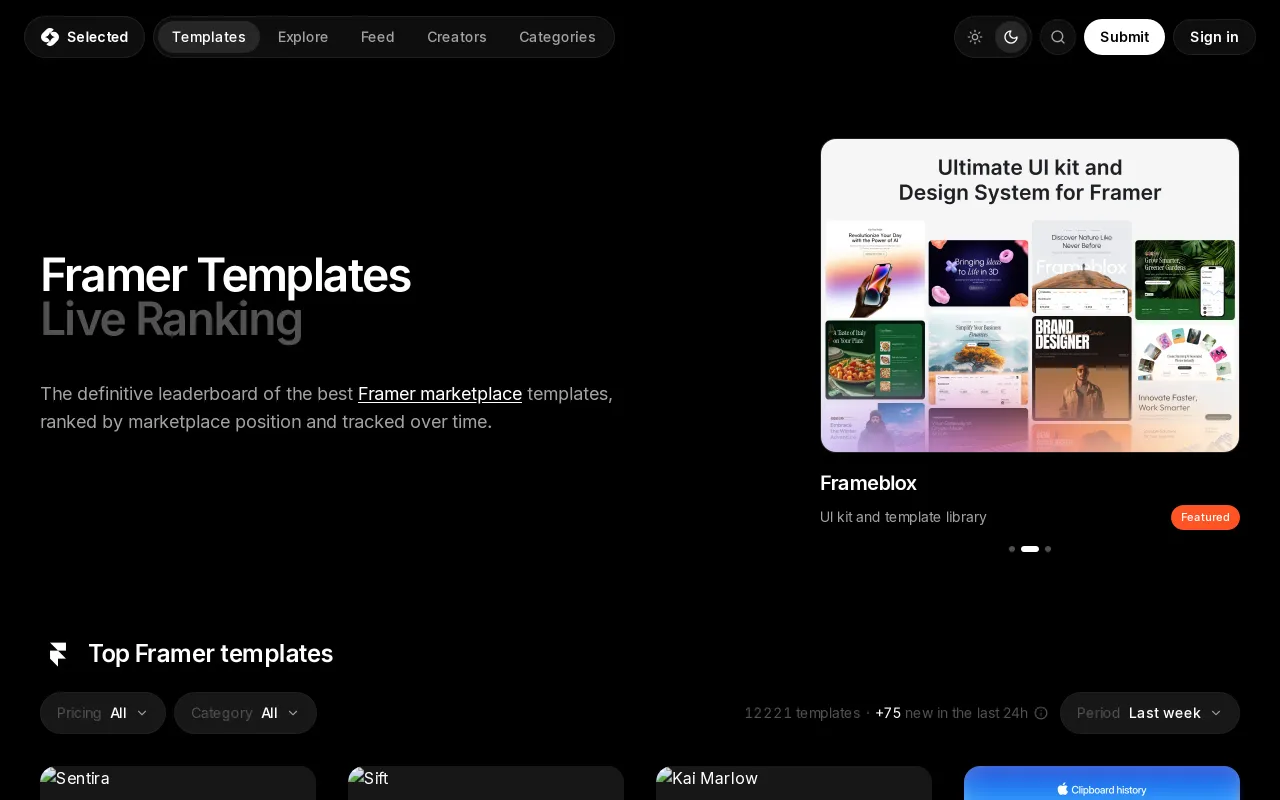The height and width of the screenshot is (800, 1280).
Task: Open the Templates tab
Action: [x=209, y=37]
